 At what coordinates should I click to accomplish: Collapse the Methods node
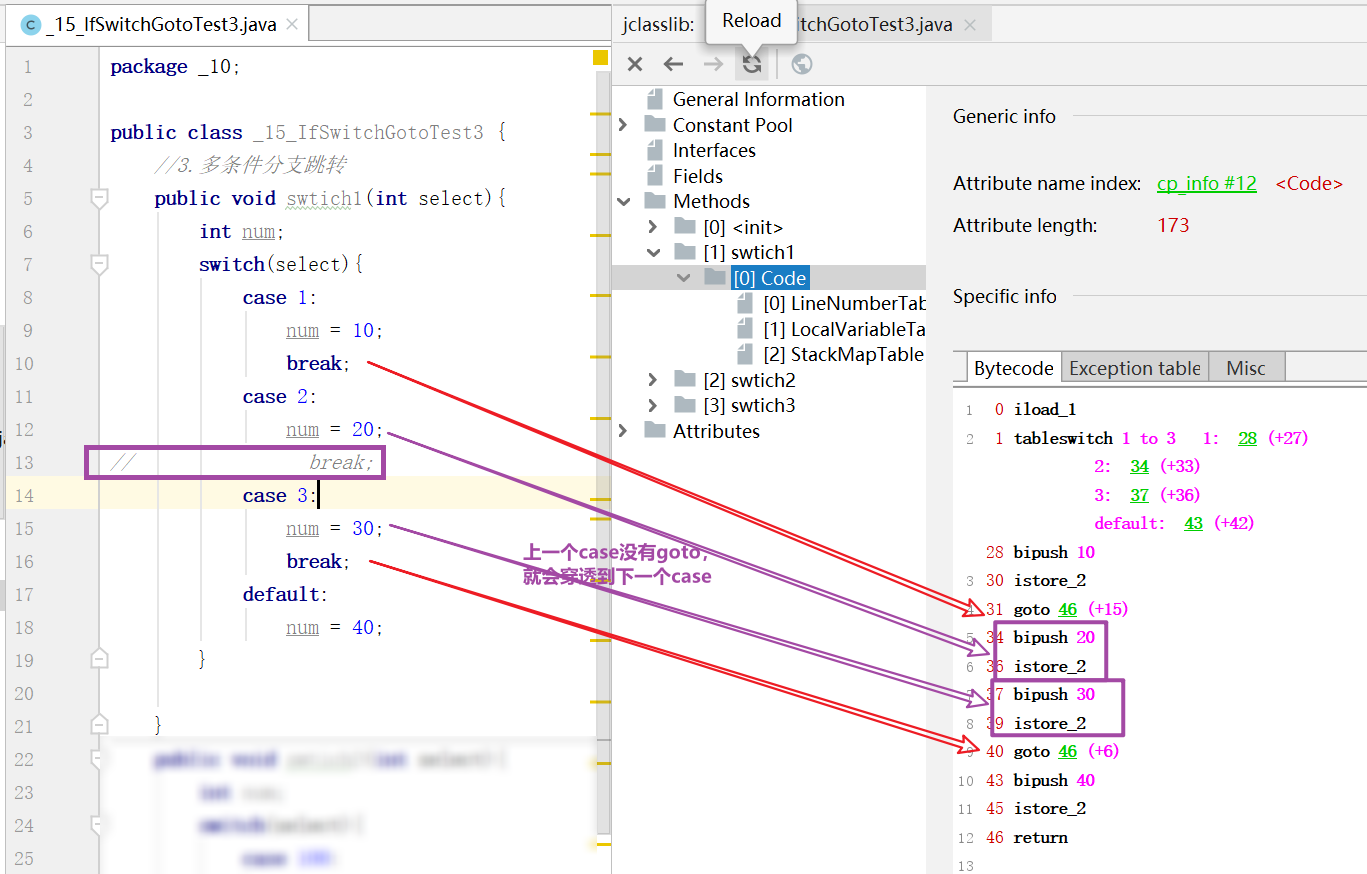click(x=624, y=201)
